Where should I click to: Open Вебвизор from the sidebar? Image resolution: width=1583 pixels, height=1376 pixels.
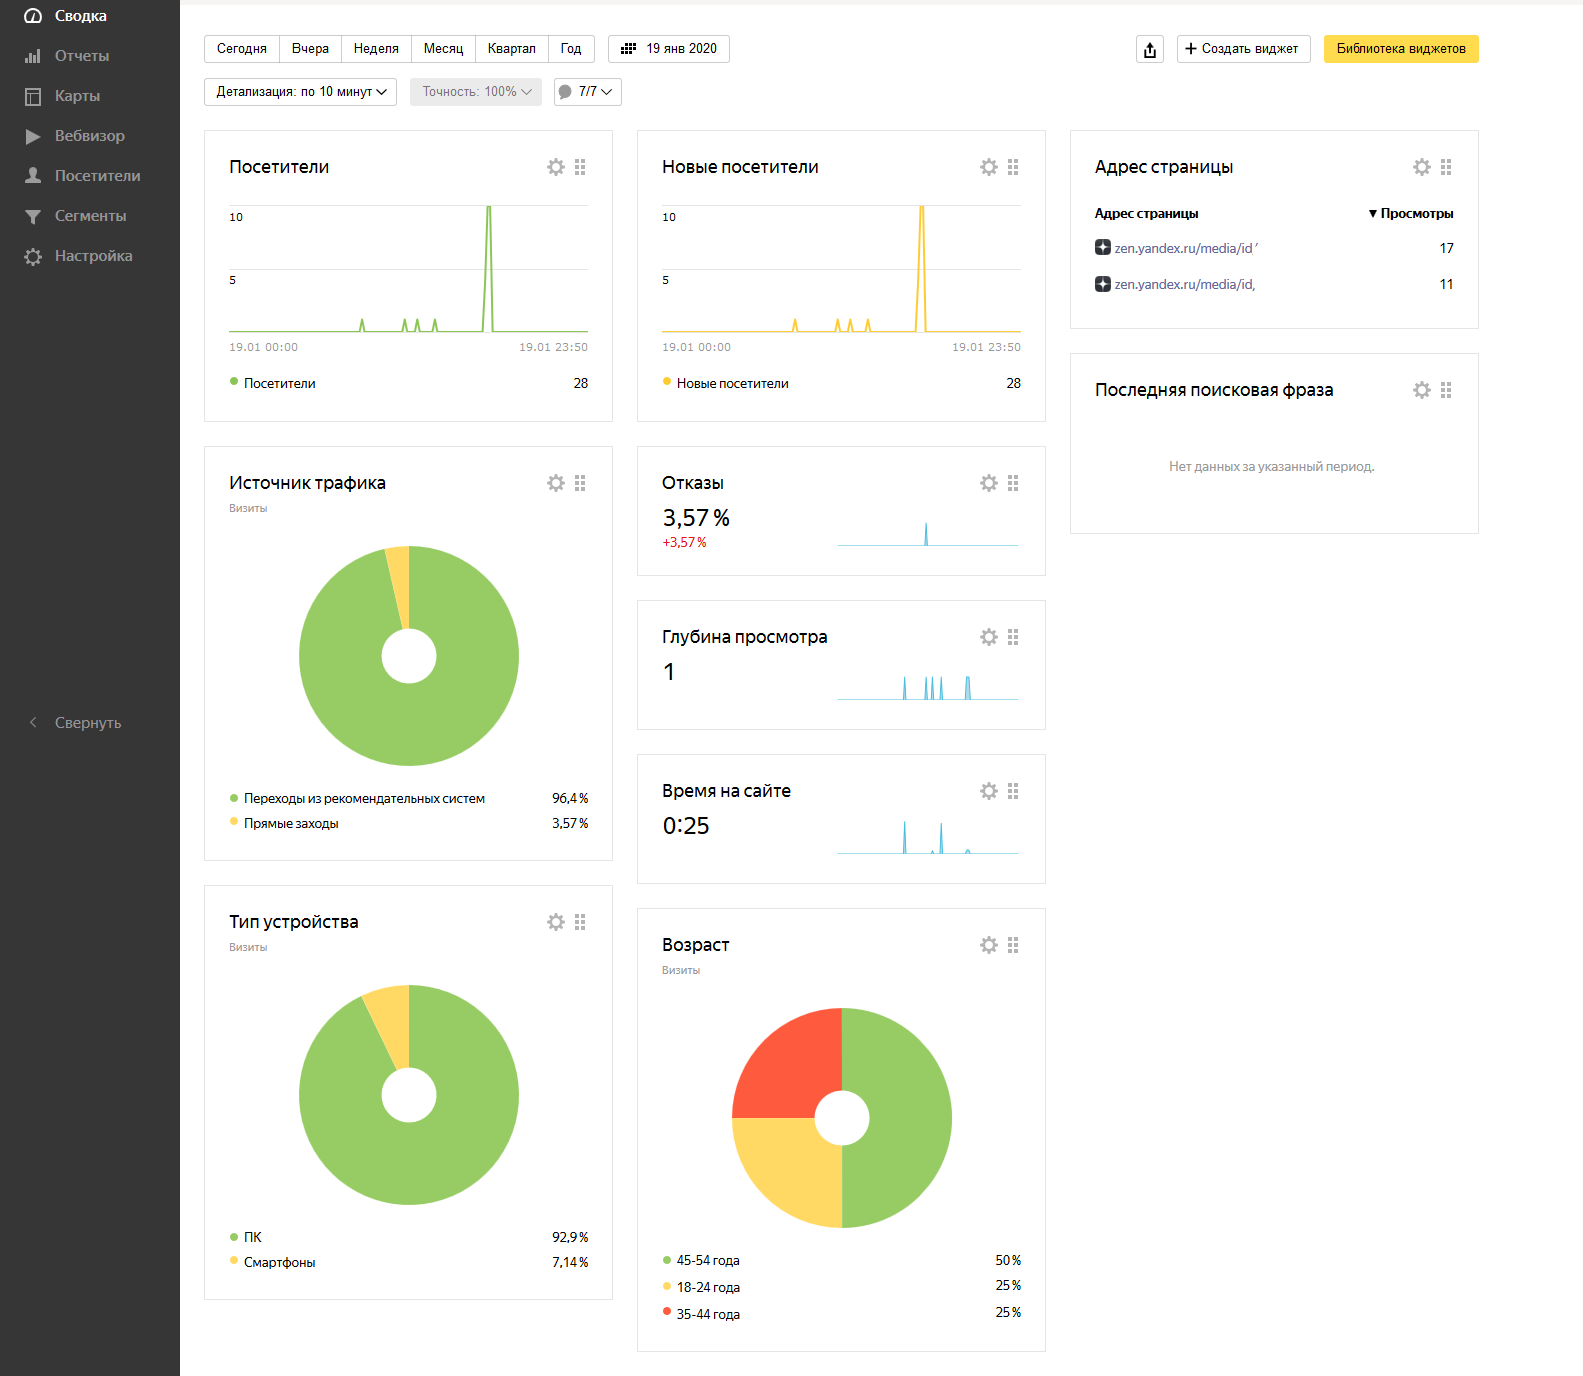point(89,136)
